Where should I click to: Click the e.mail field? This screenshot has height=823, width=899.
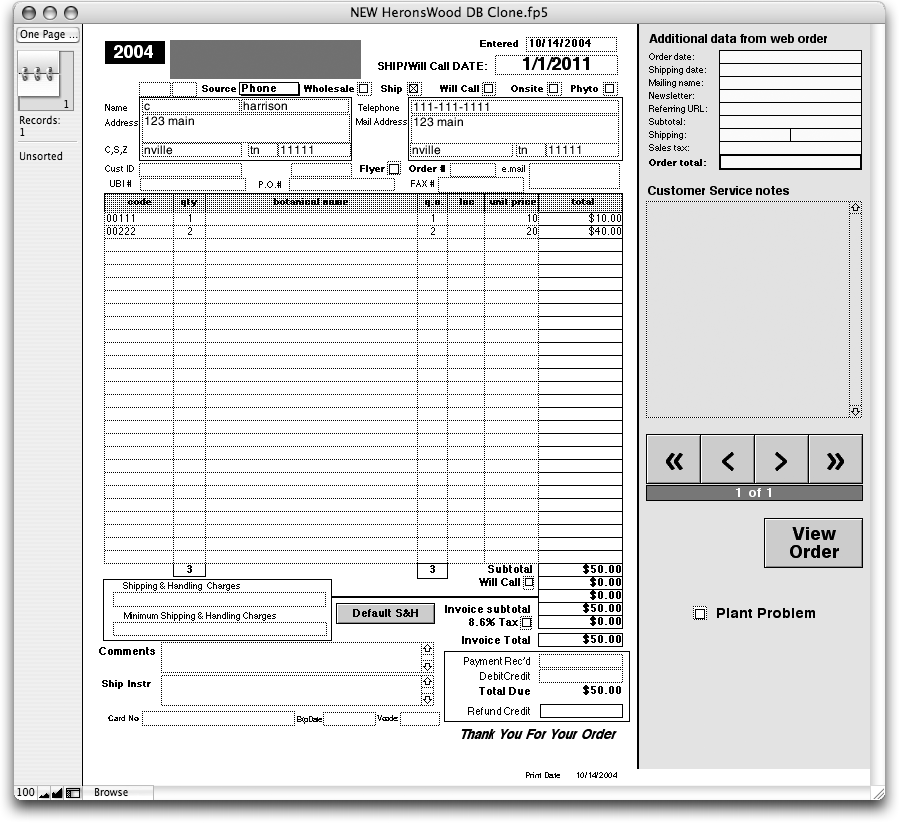(x=574, y=176)
